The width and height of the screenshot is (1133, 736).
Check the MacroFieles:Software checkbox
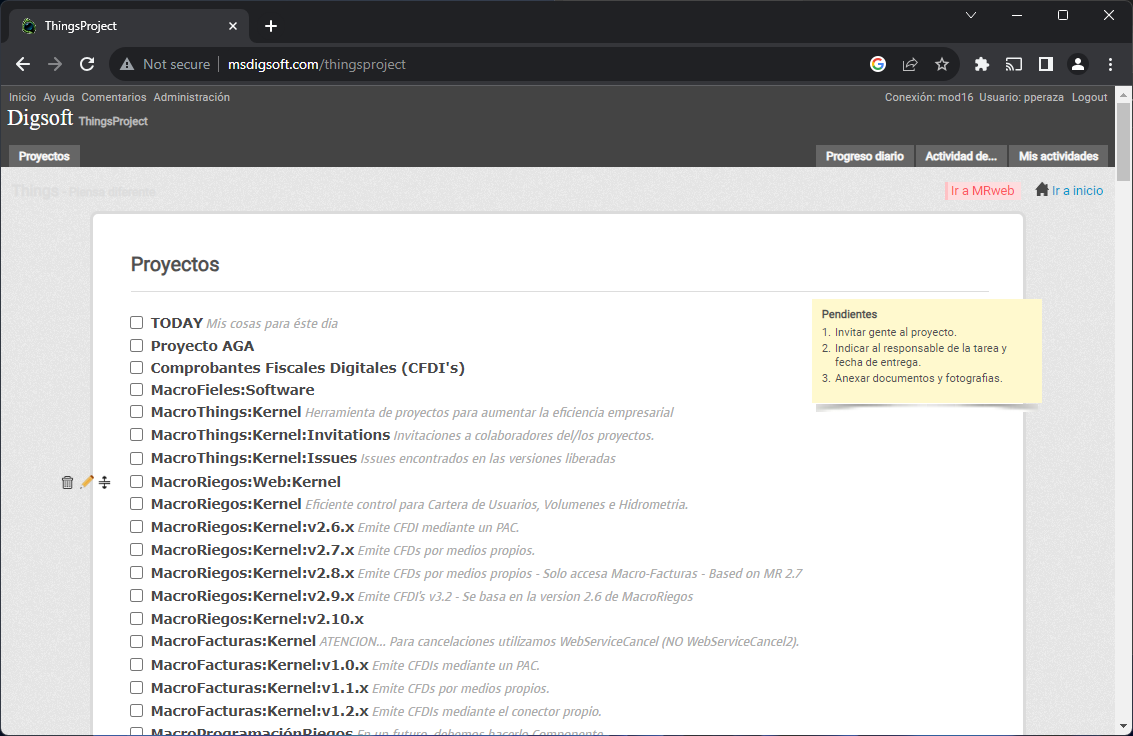tap(137, 389)
